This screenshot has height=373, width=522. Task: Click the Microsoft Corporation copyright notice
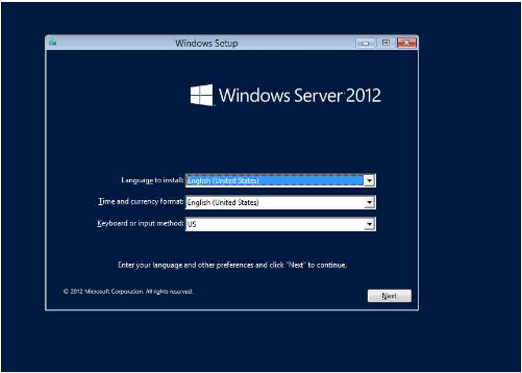(128, 291)
